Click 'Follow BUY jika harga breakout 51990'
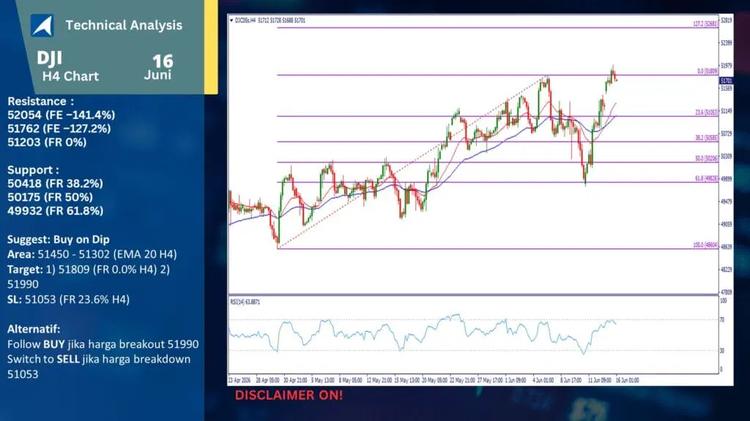 [103, 344]
